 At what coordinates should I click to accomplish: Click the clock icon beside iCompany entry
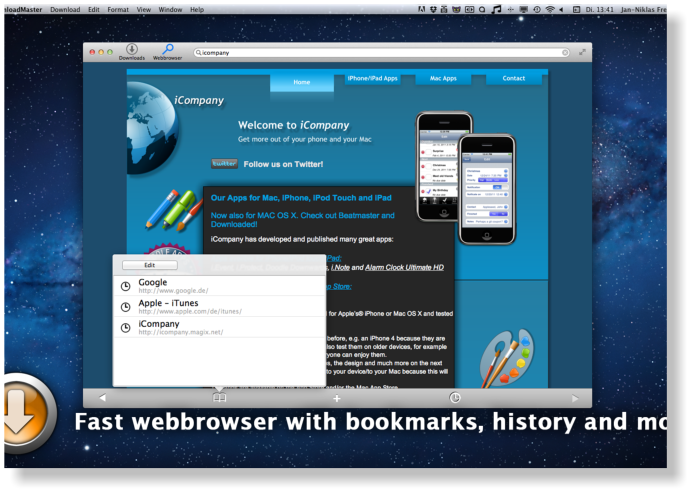126,328
